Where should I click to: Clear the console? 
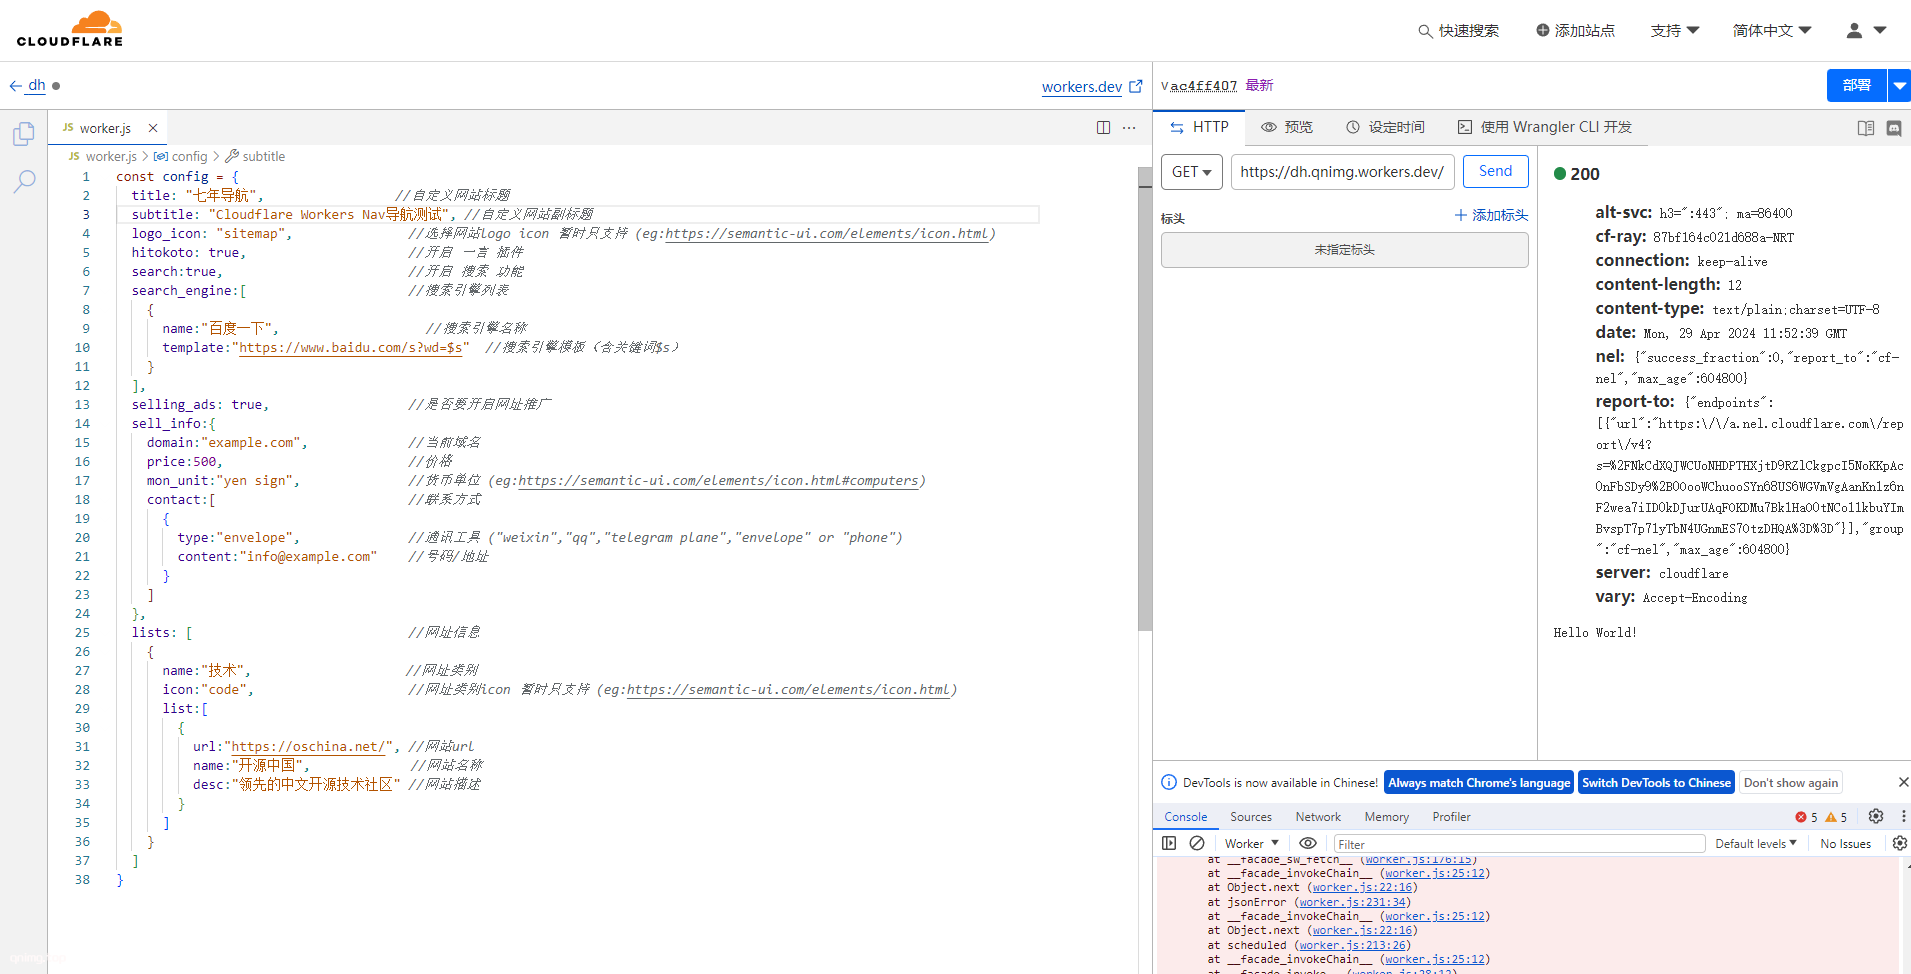(1197, 843)
